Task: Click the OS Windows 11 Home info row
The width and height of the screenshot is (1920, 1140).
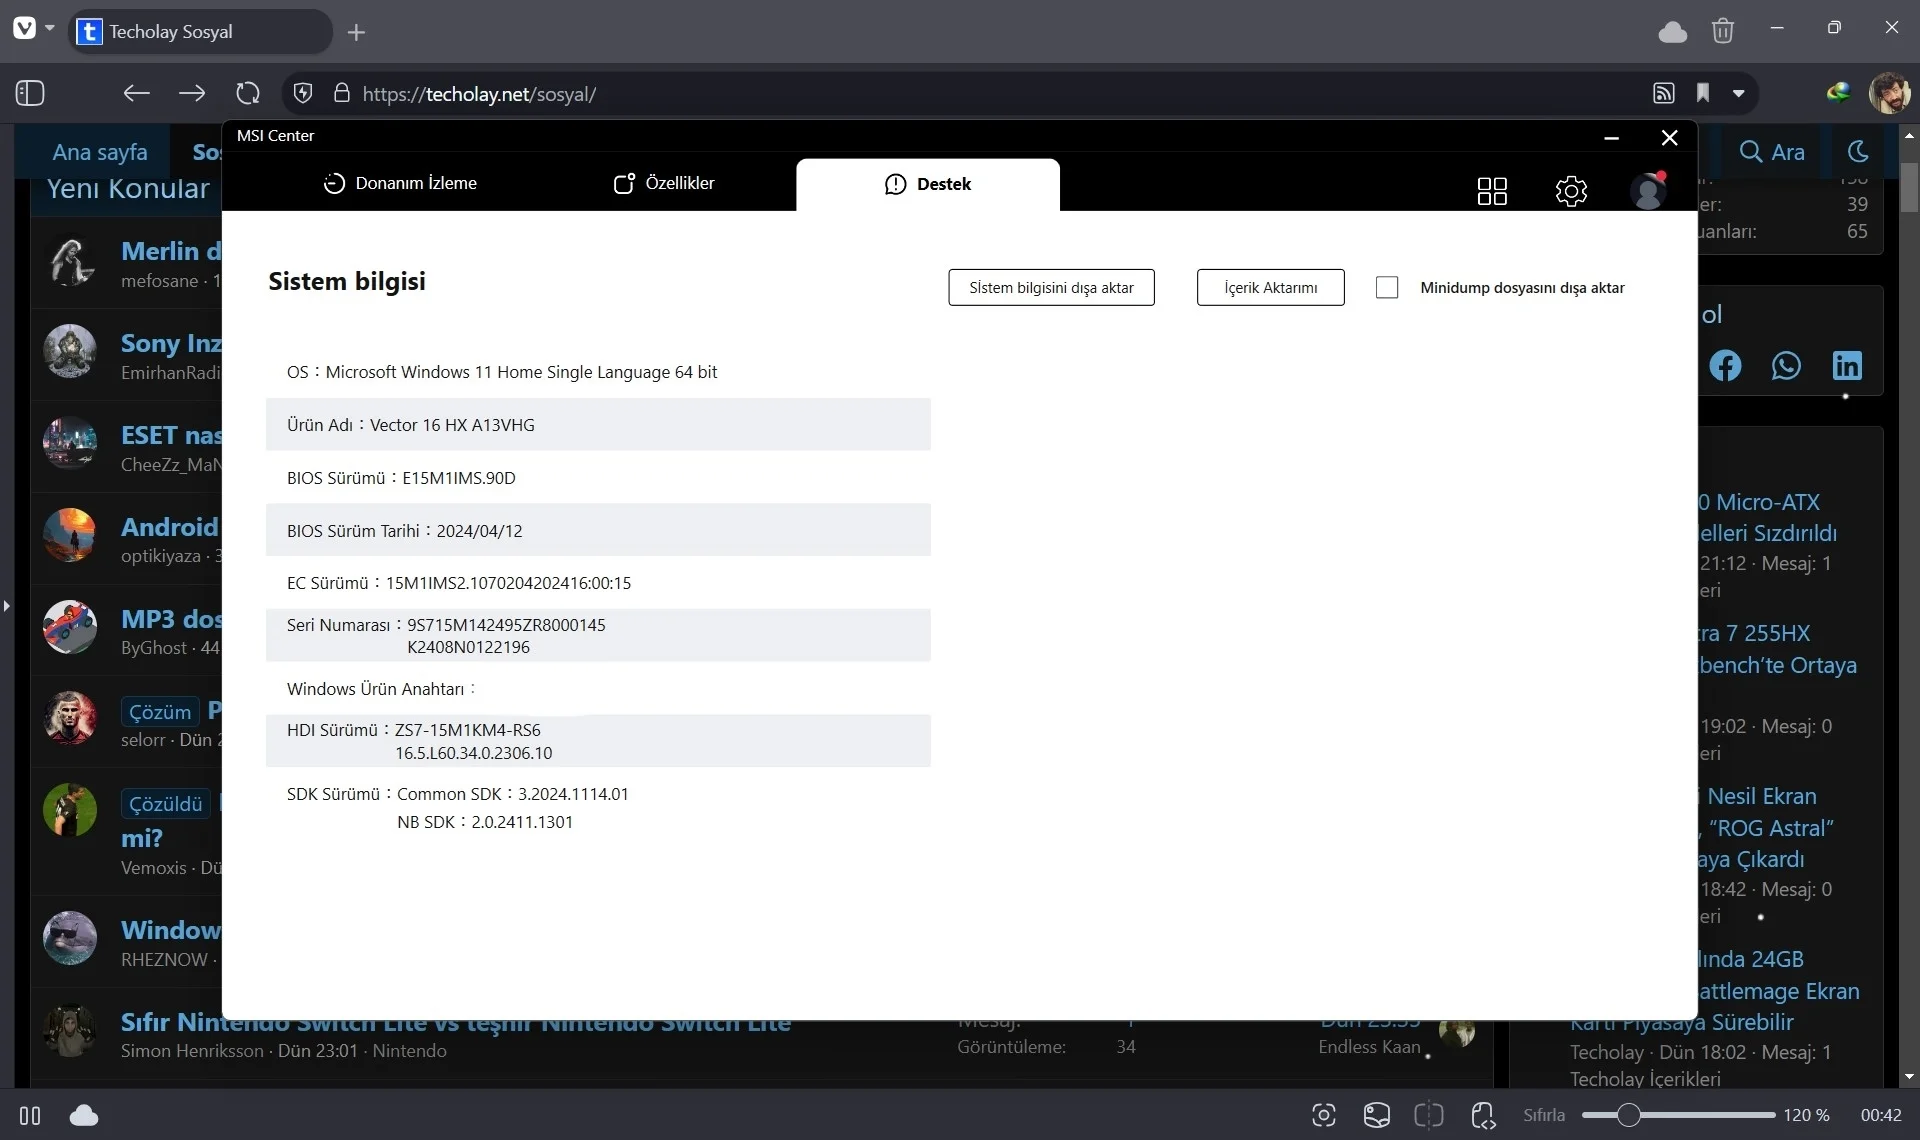Action: pos(598,372)
